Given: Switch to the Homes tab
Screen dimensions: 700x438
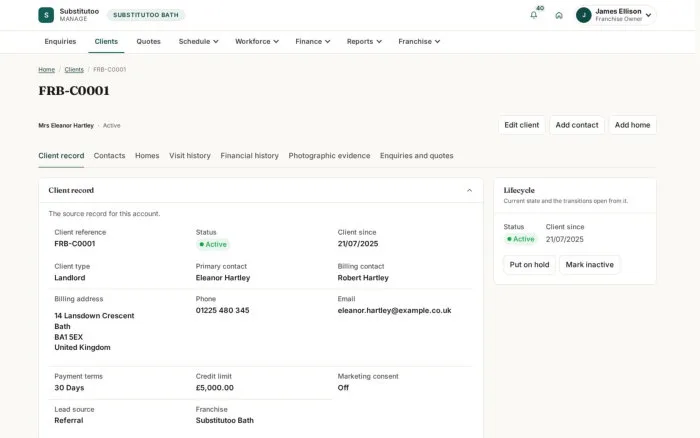Looking at the screenshot, I should 147,156.
